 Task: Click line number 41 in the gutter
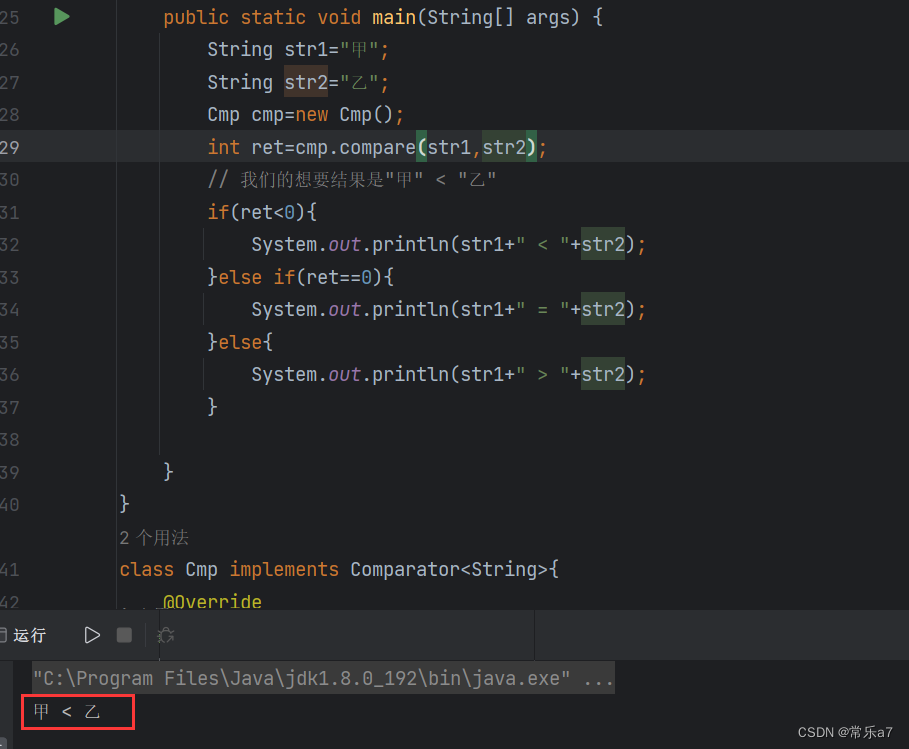pos(10,569)
